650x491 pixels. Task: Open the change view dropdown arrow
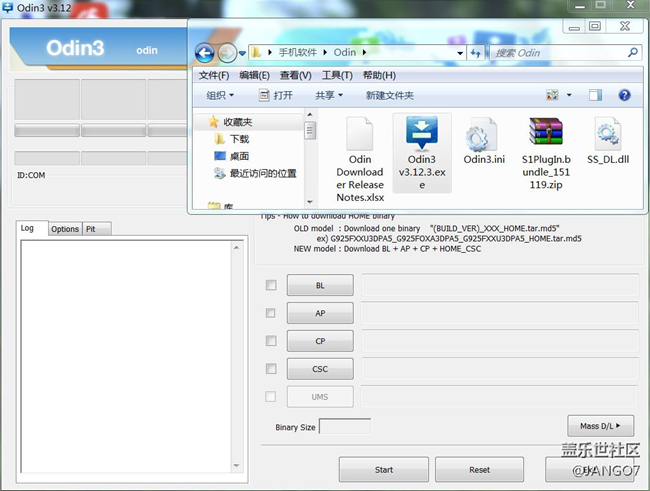(568, 95)
